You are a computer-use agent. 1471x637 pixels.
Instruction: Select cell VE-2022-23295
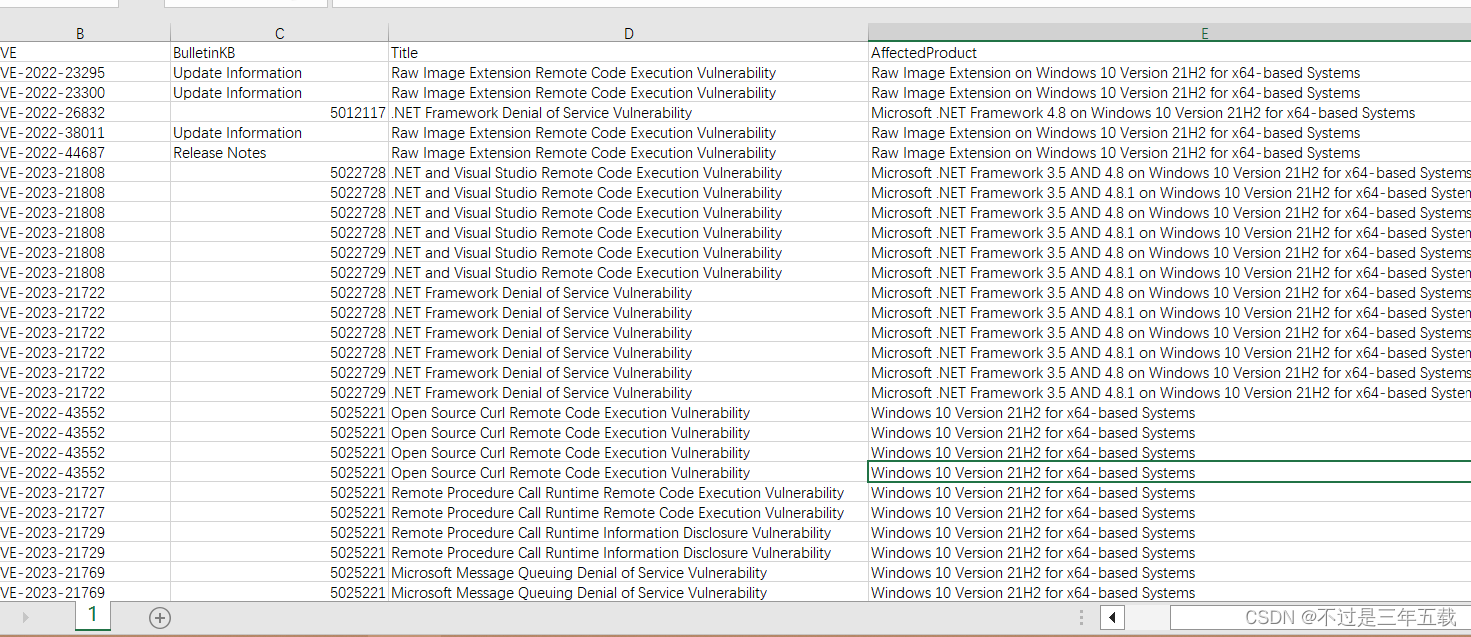tap(85, 73)
